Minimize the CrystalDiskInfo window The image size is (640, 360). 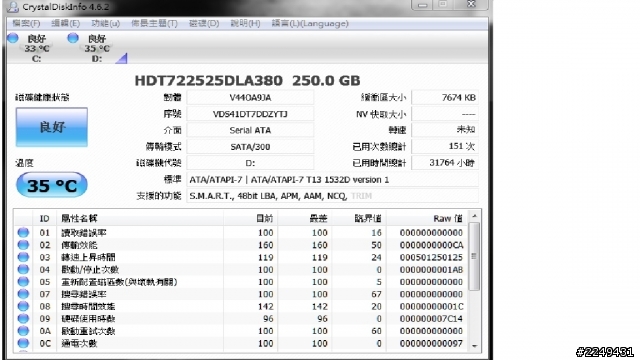422,4
